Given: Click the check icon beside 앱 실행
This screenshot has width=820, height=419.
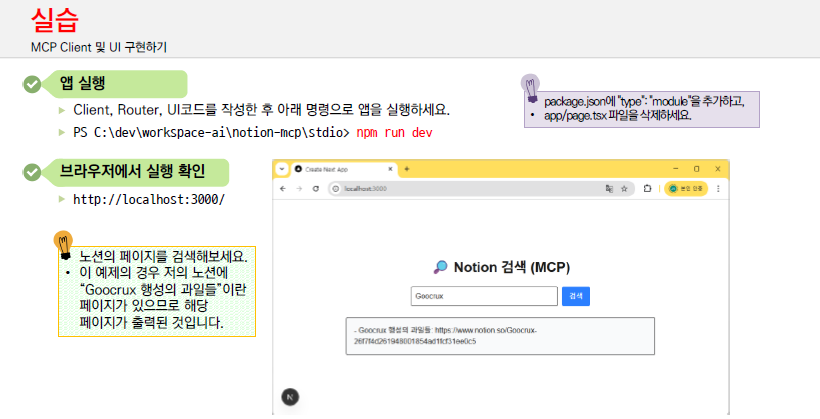Looking at the screenshot, I should coord(32,84).
